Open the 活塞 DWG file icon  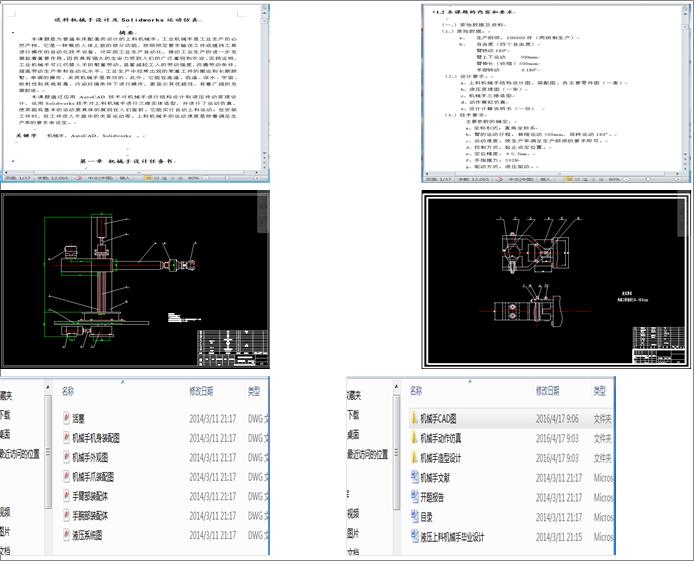click(66, 419)
